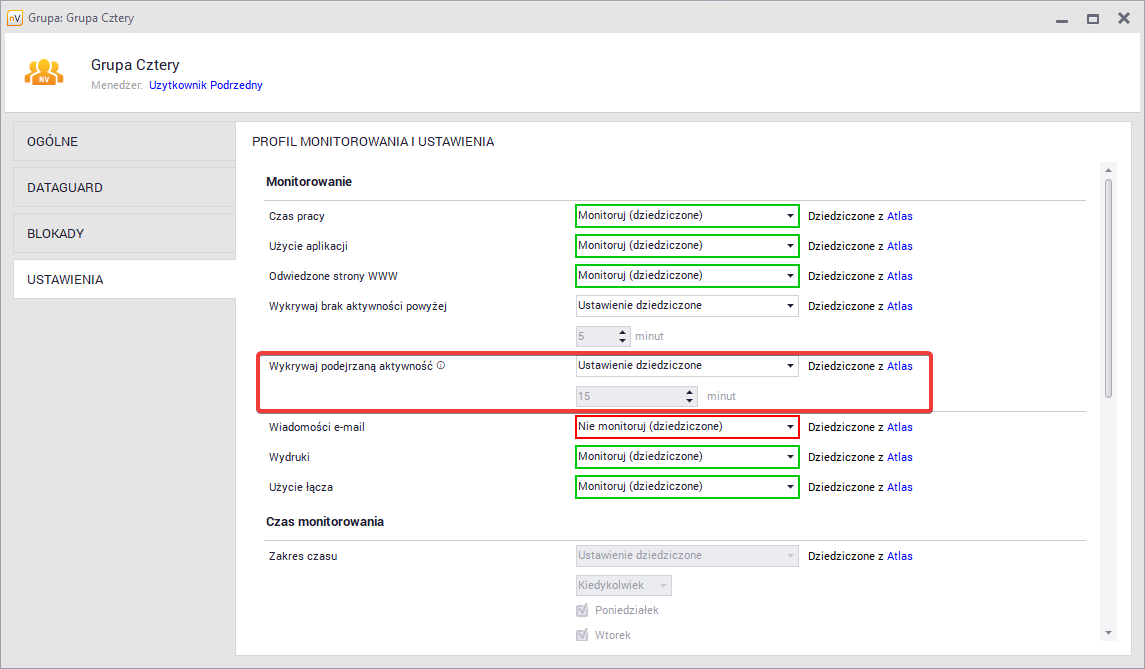The image size is (1145, 669).
Task: Toggle the Poniedziałek checkbox
Action: (582, 611)
